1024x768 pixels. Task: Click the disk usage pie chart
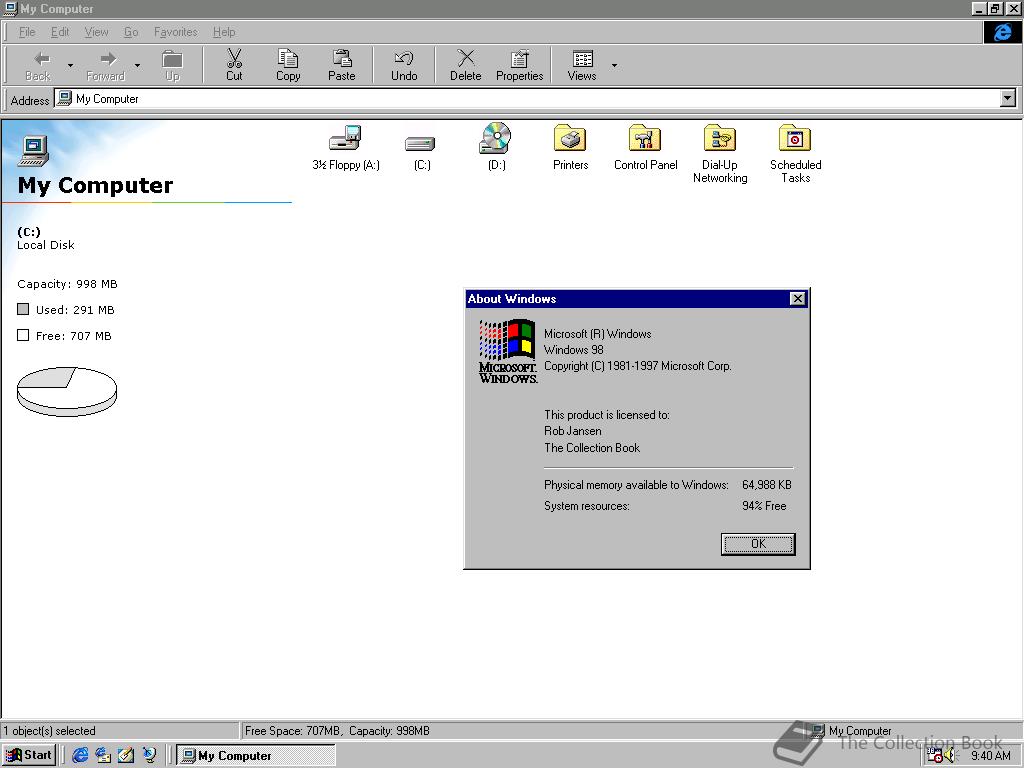pyautogui.click(x=67, y=392)
